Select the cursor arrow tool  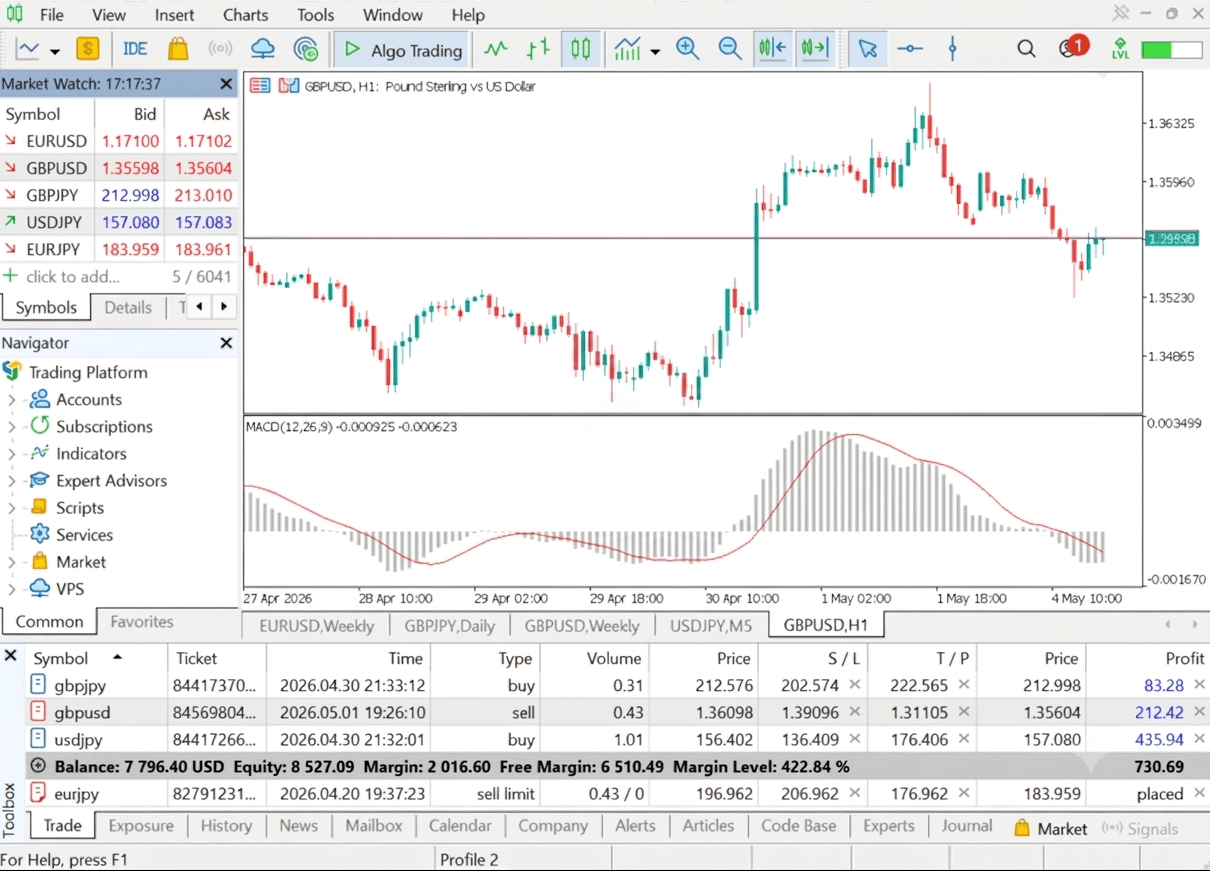867,49
